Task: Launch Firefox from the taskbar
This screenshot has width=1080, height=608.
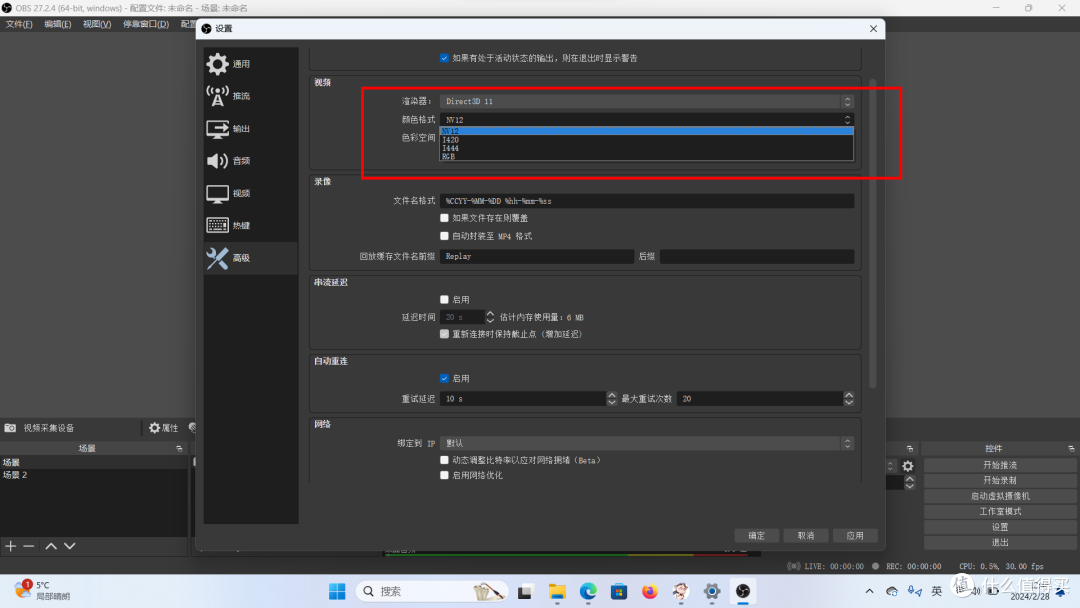Action: [650, 591]
